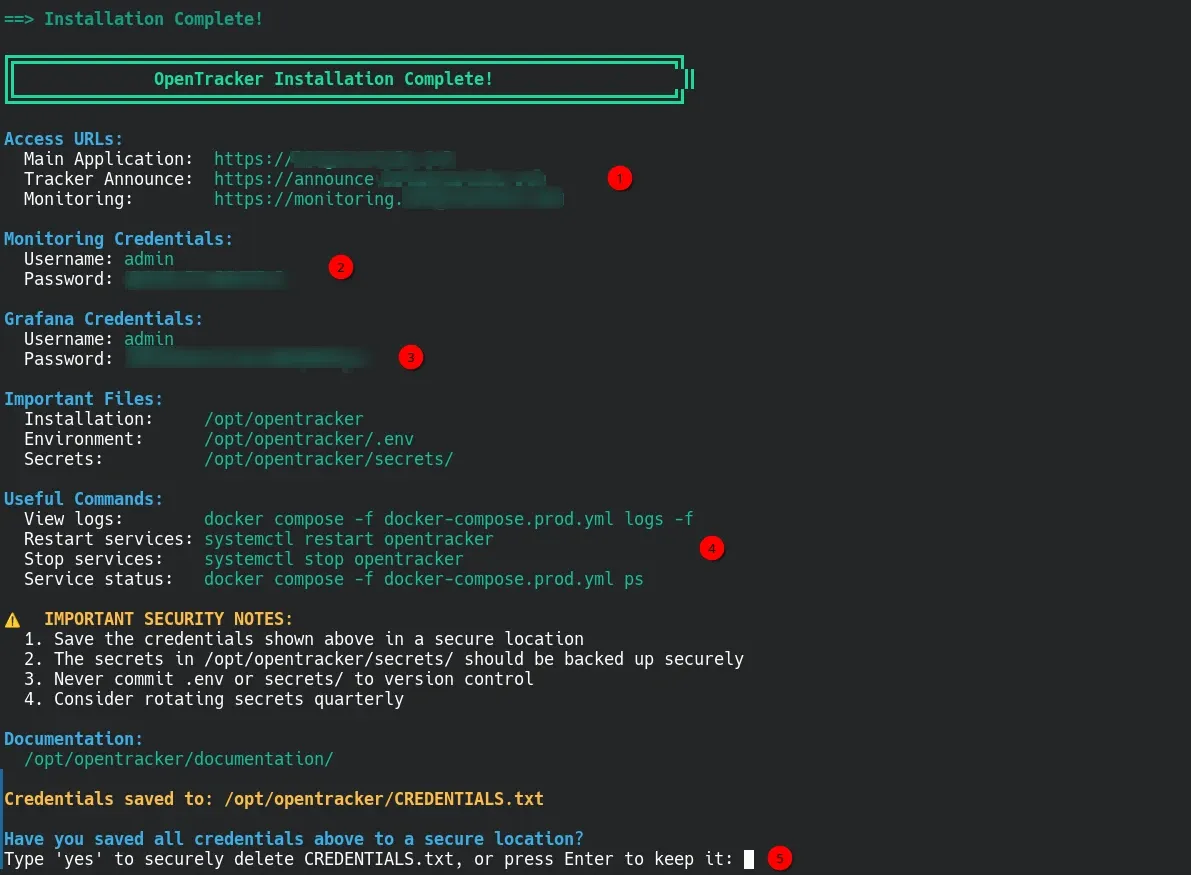This screenshot has height=875, width=1191.
Task: Click the /opt/opentracker/secrets/ path under Important Files
Action: tap(328, 459)
